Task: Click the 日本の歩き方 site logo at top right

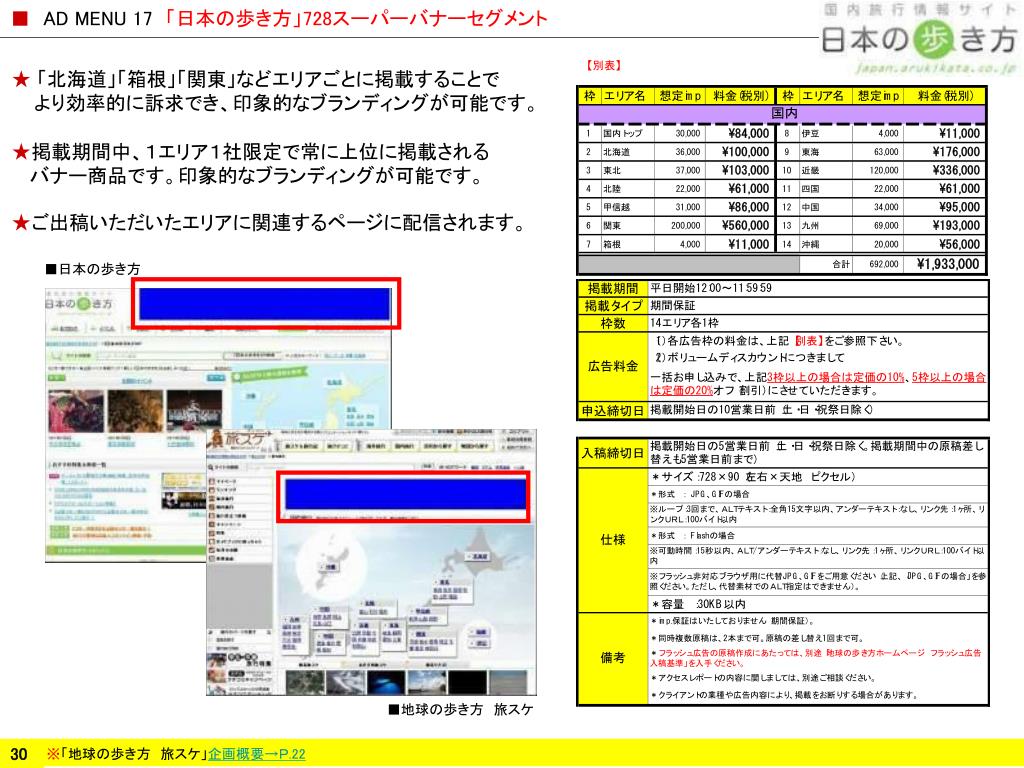Action: coord(920,40)
